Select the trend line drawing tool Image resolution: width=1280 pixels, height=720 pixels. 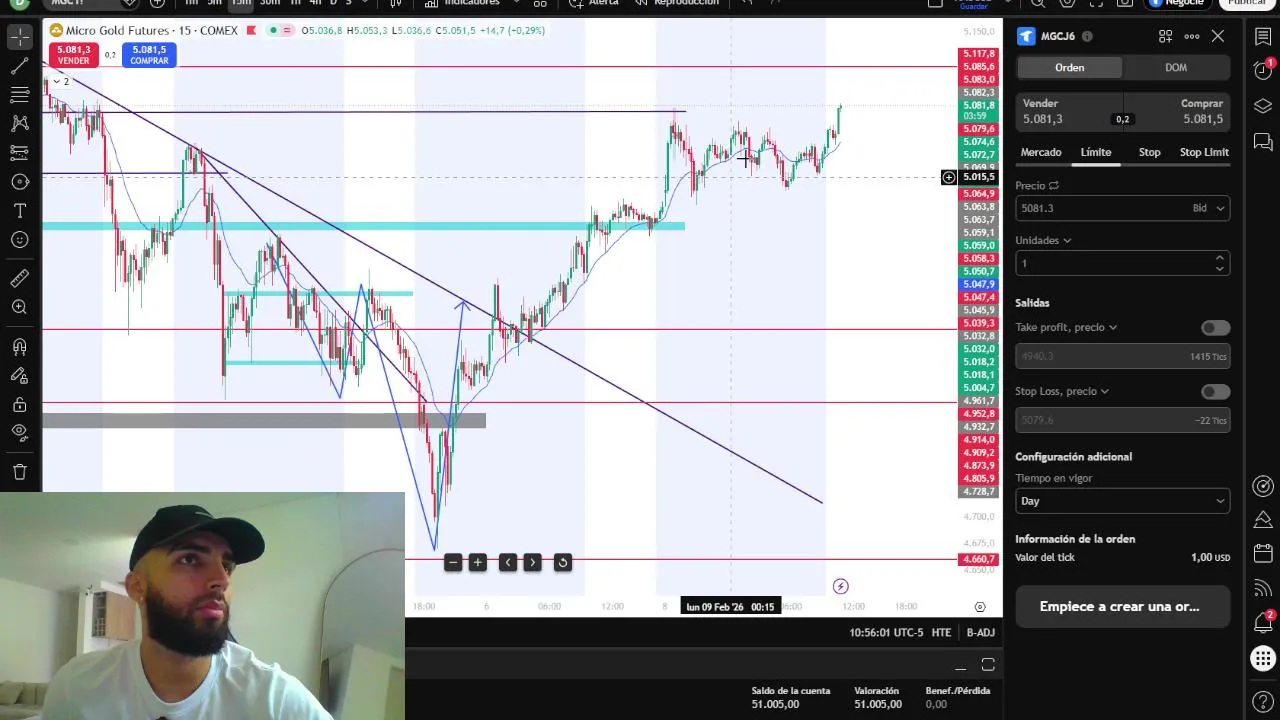[x=19, y=66]
